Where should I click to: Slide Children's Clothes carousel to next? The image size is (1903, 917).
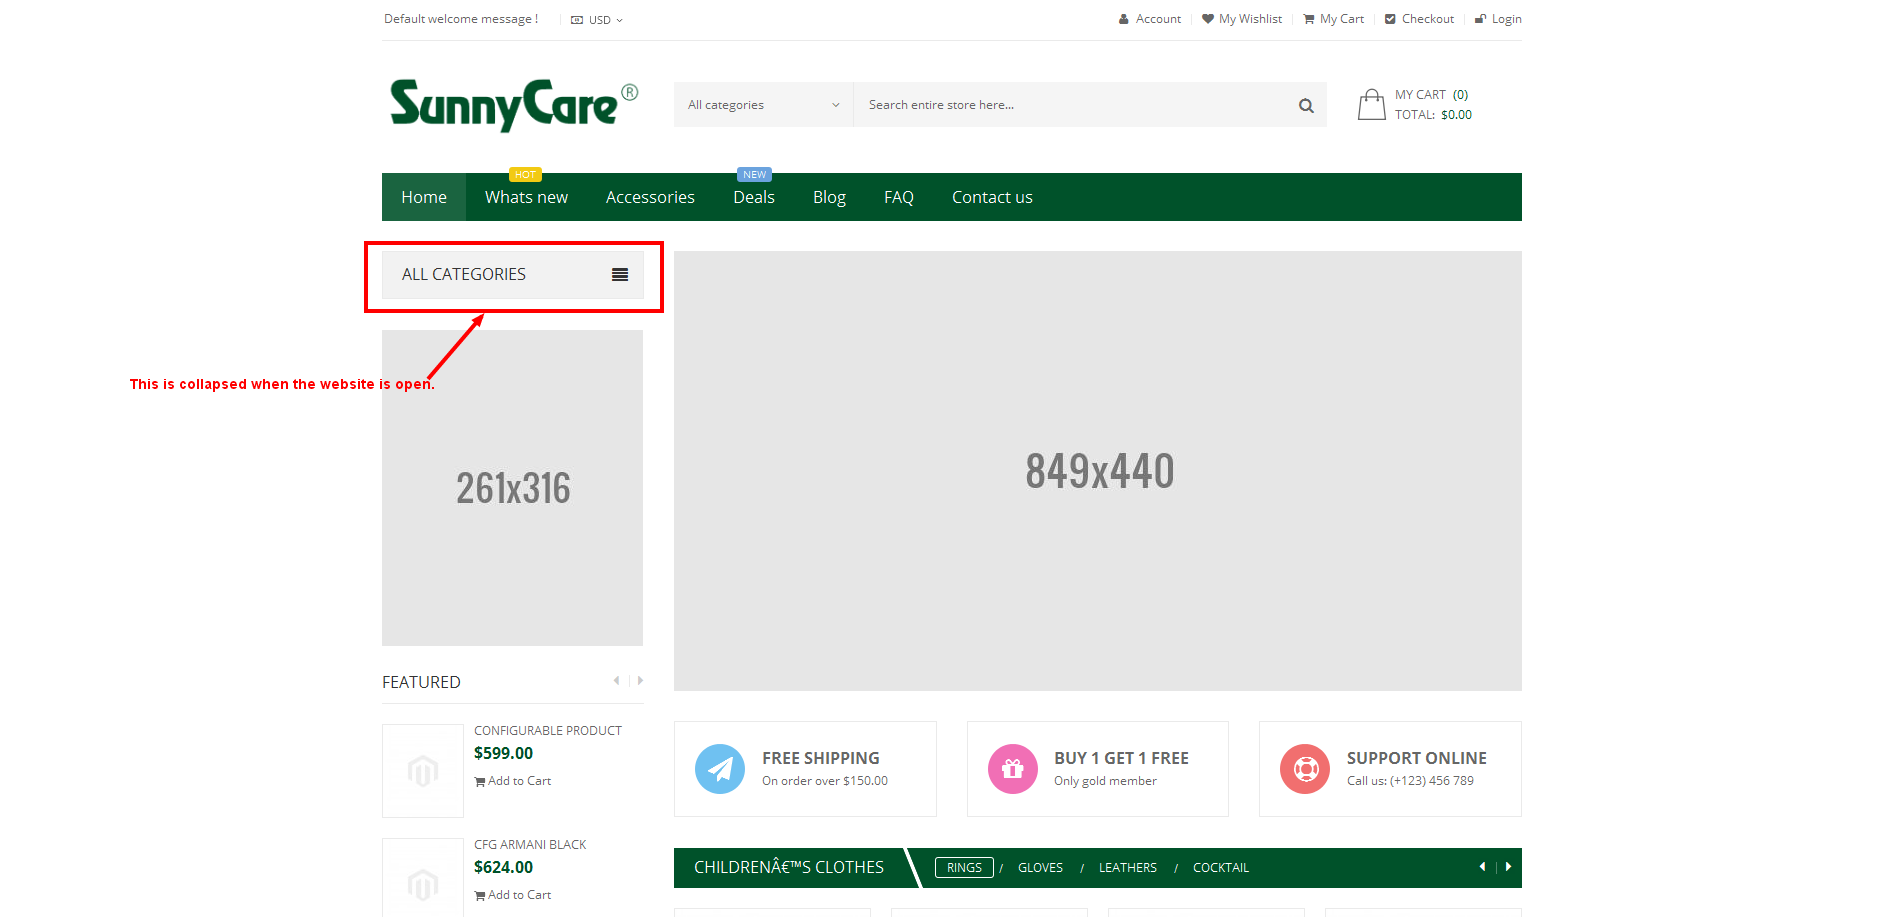pyautogui.click(x=1508, y=867)
